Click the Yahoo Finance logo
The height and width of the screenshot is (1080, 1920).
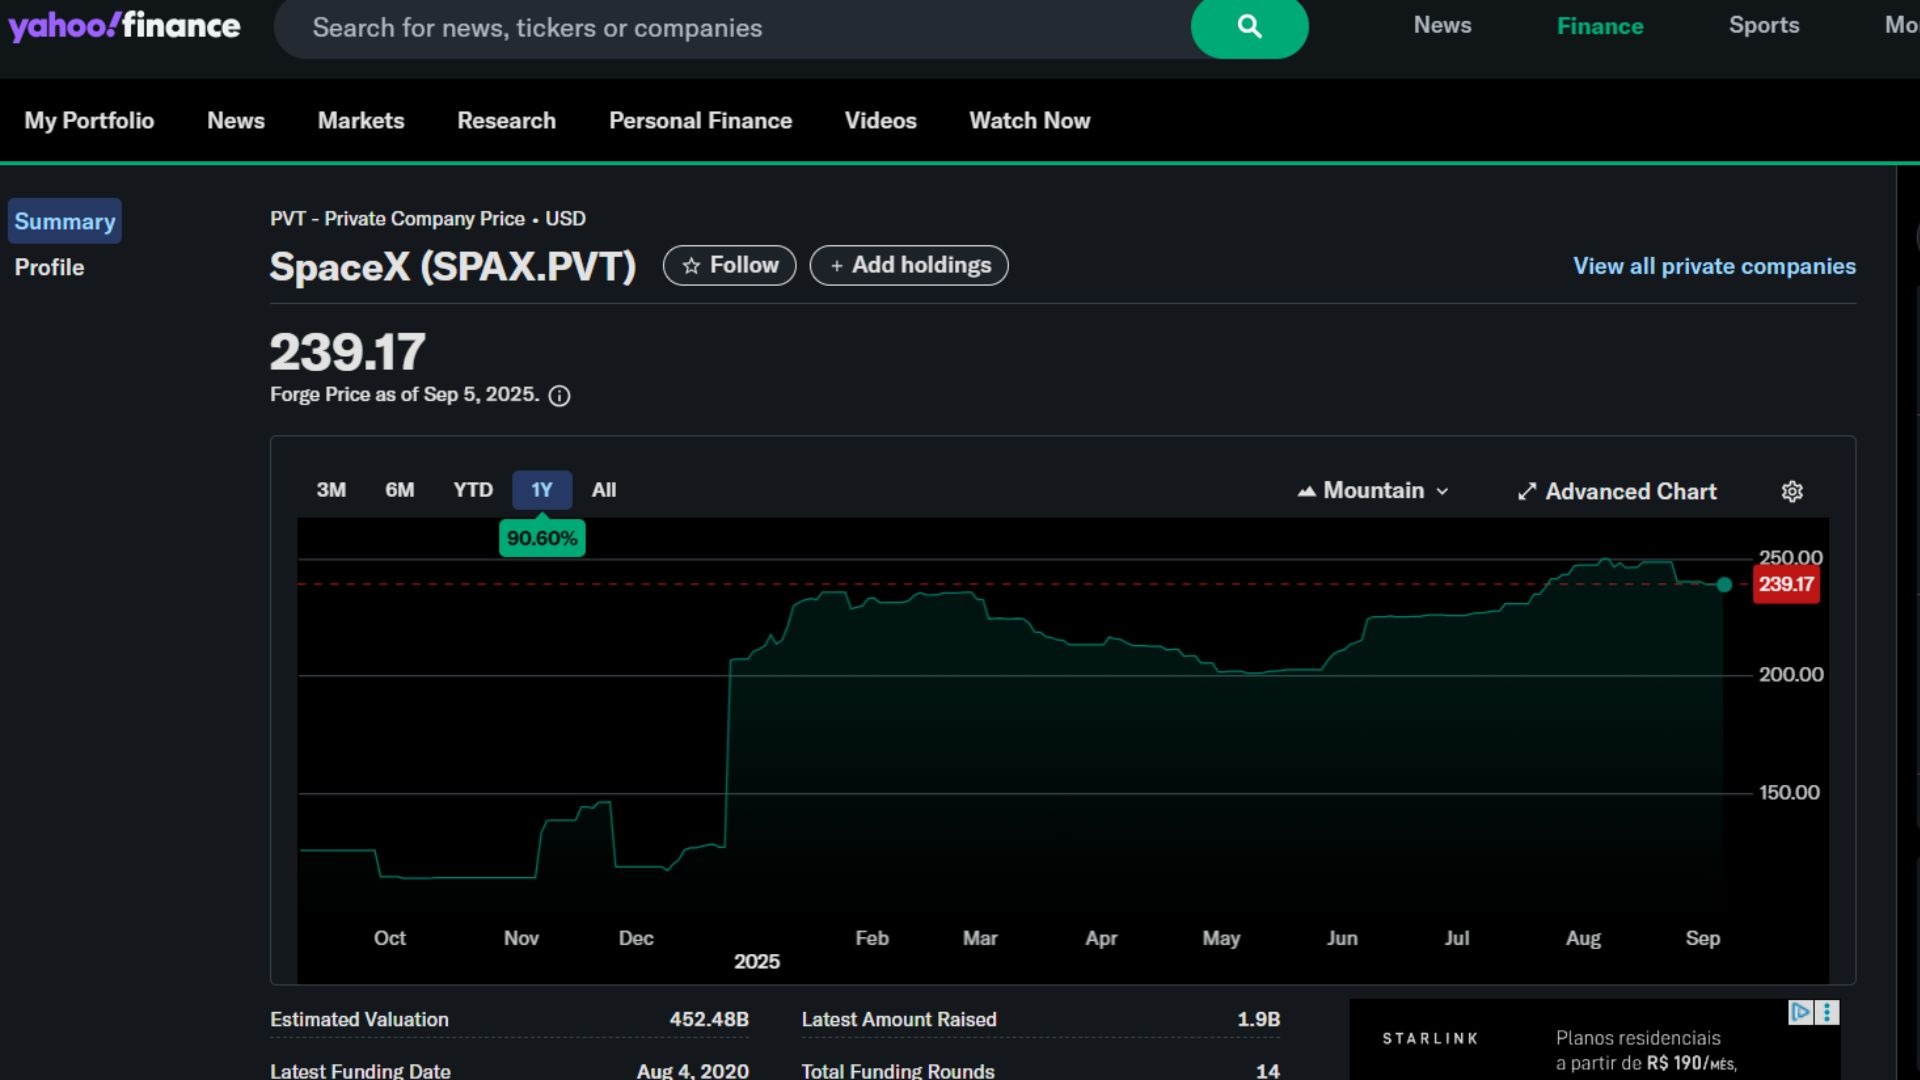[124, 25]
